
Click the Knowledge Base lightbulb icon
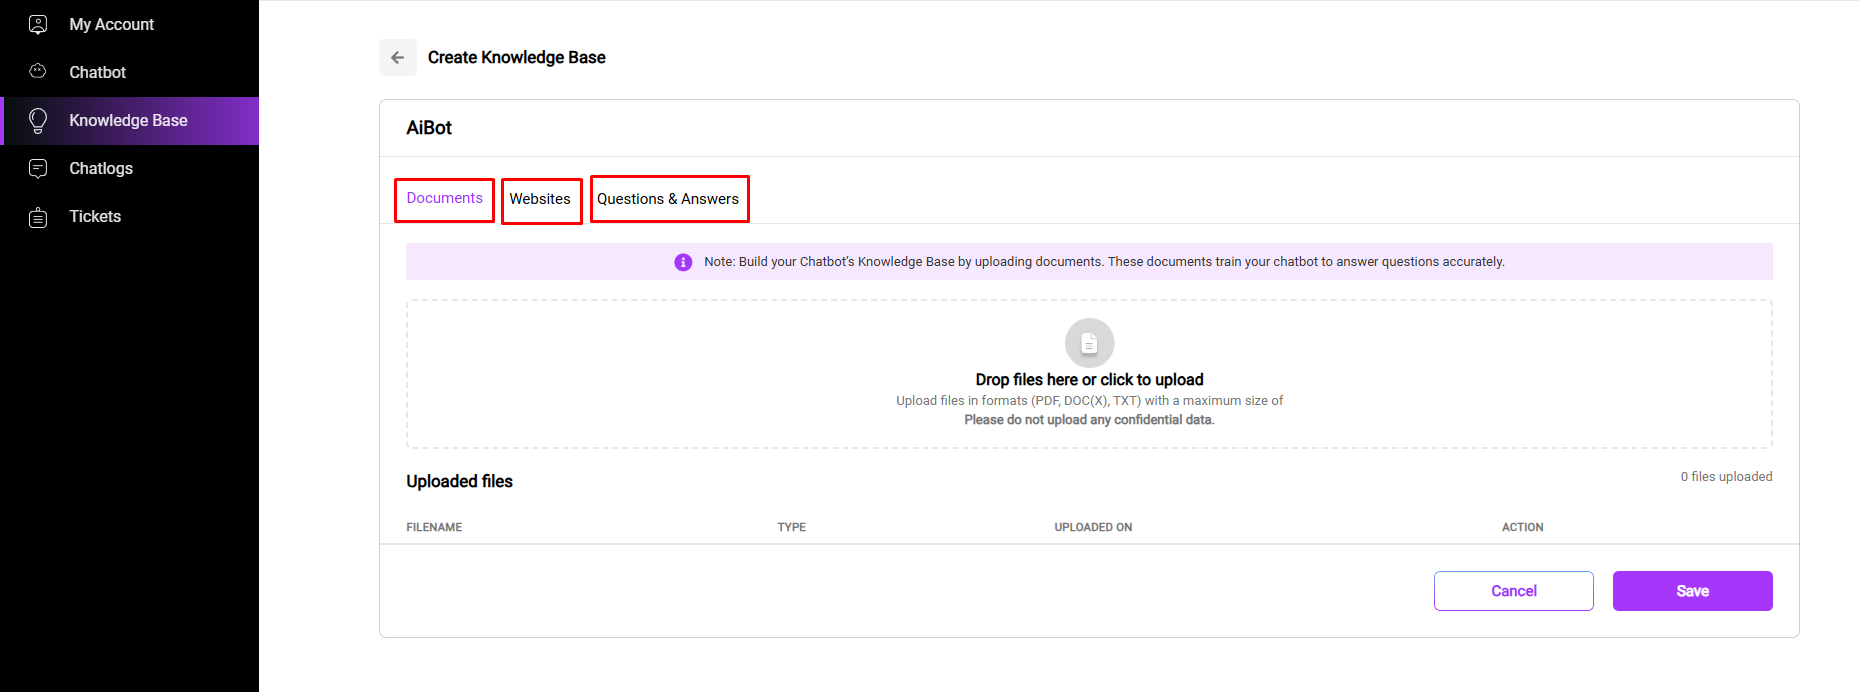coord(38,120)
